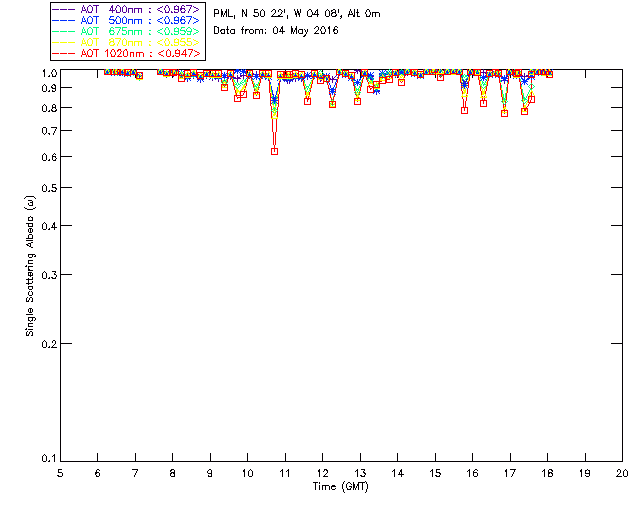This screenshot has width=640, height=512.
Task: Click the PML station location title text
Action: tap(297, 14)
